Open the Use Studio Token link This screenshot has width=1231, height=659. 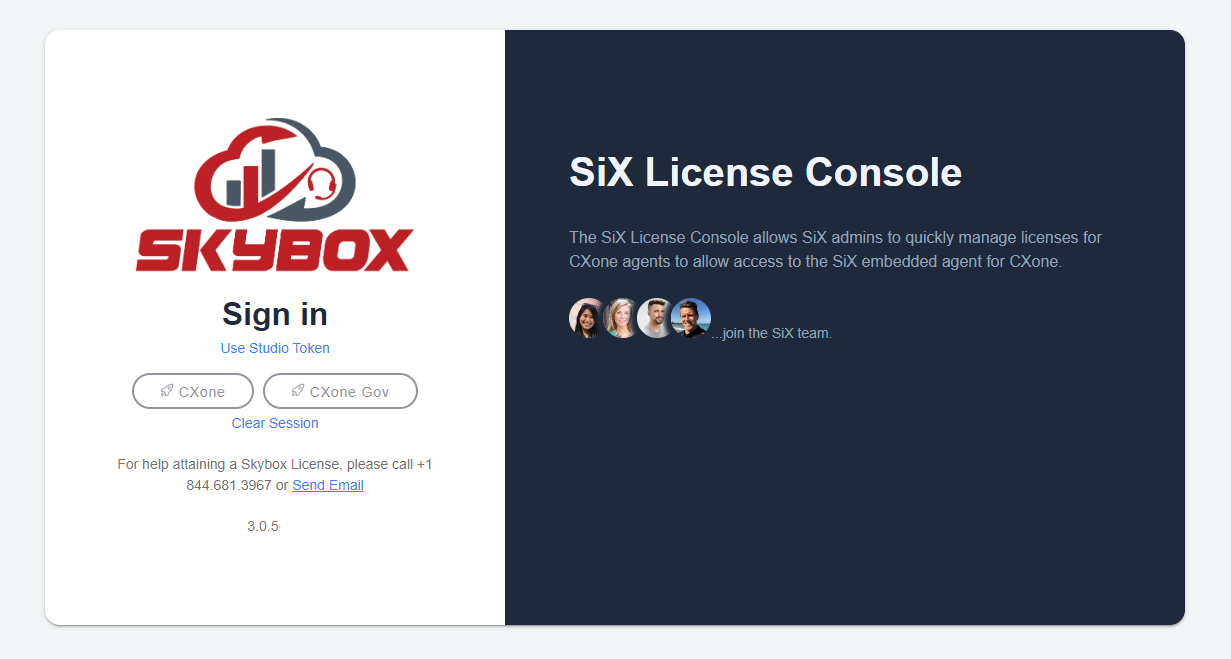[x=275, y=348]
